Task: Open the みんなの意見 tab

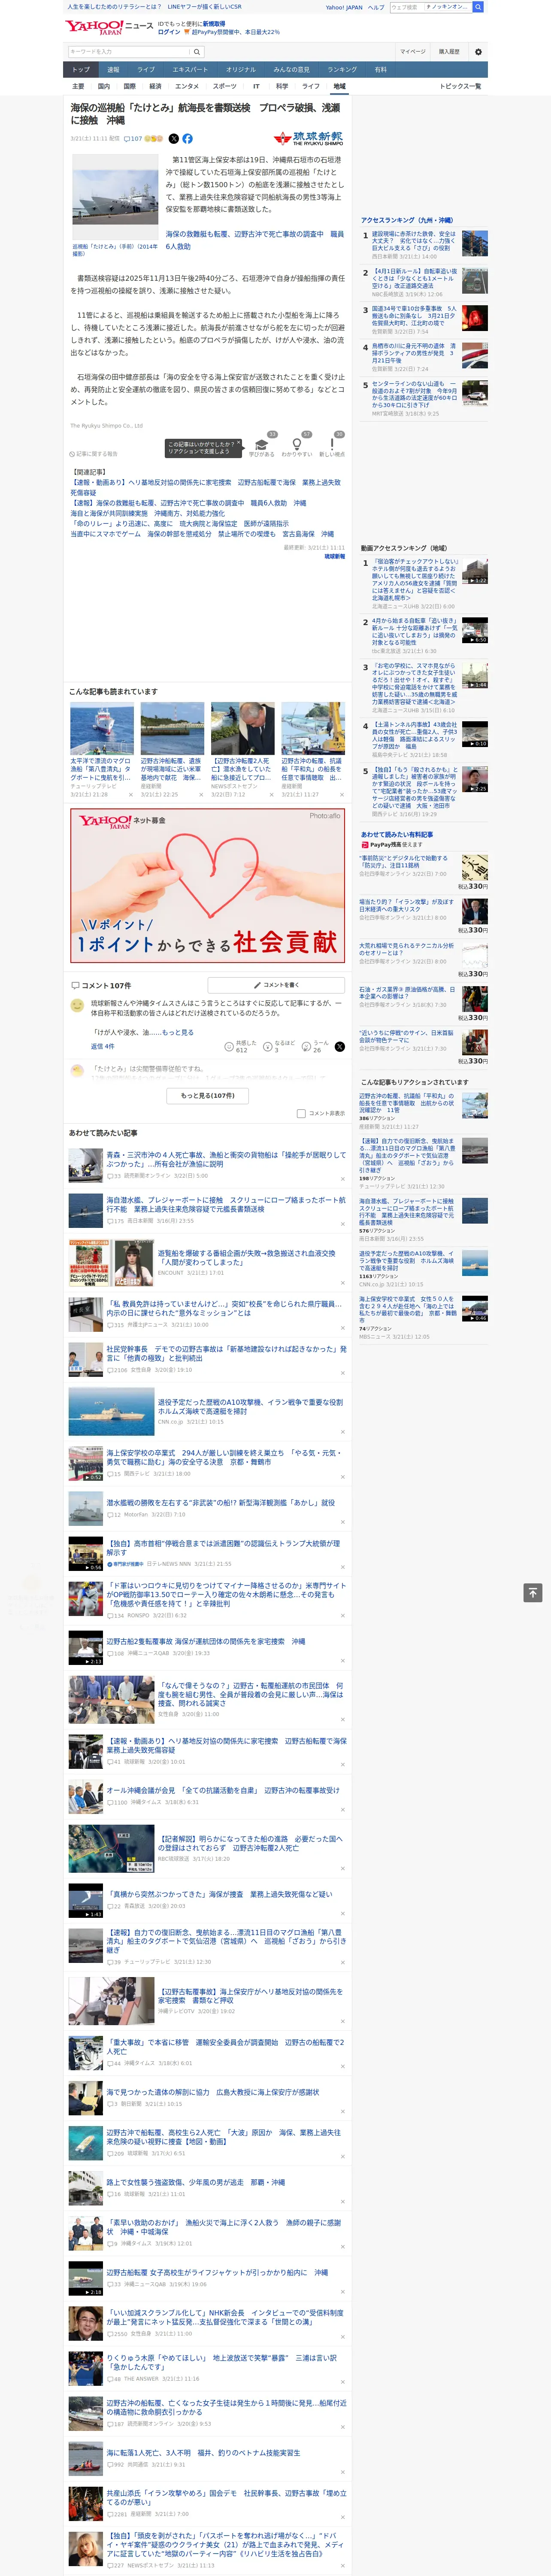Action: tap(291, 70)
